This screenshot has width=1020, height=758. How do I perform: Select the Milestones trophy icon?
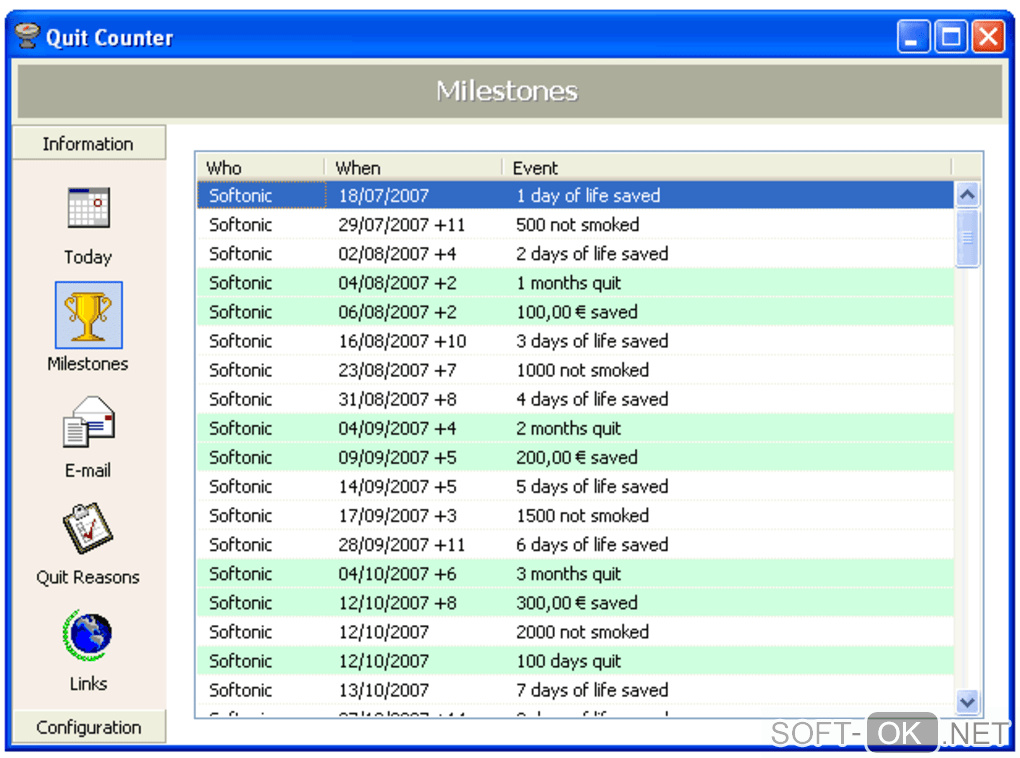point(88,315)
